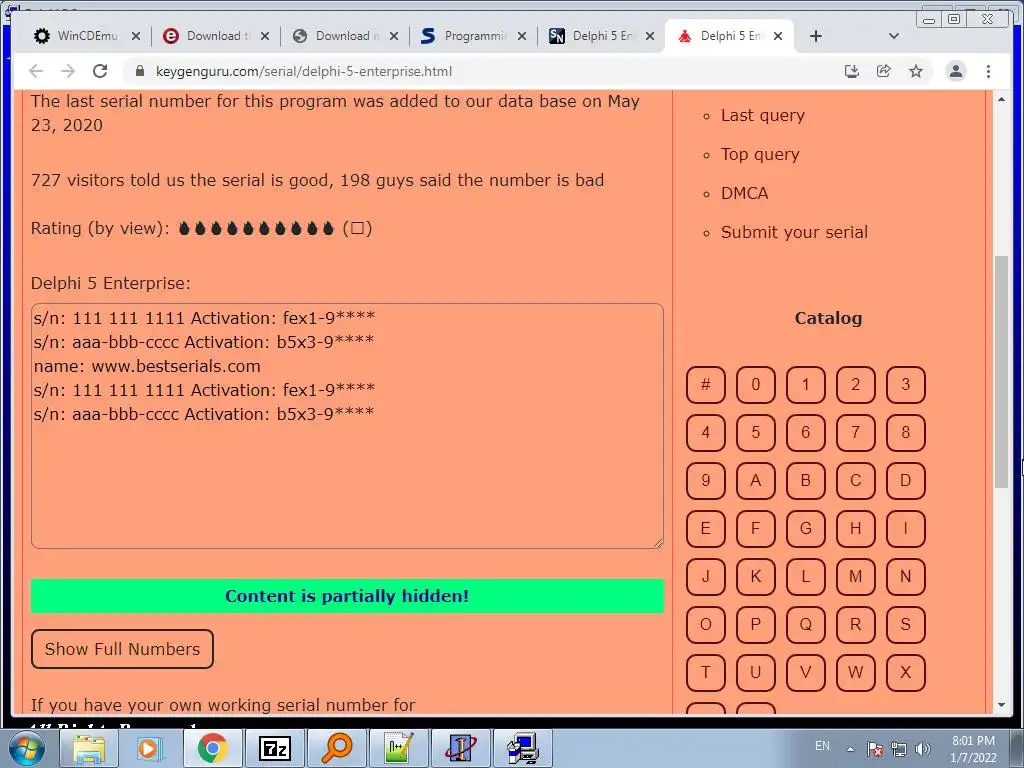Click volume speaker tray icon
The width and height of the screenshot is (1024, 768).
(x=922, y=749)
